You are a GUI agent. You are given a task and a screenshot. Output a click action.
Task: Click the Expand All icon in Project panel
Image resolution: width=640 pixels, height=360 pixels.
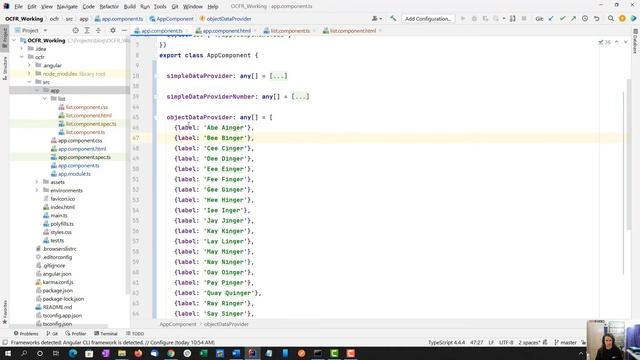tap(87, 30)
